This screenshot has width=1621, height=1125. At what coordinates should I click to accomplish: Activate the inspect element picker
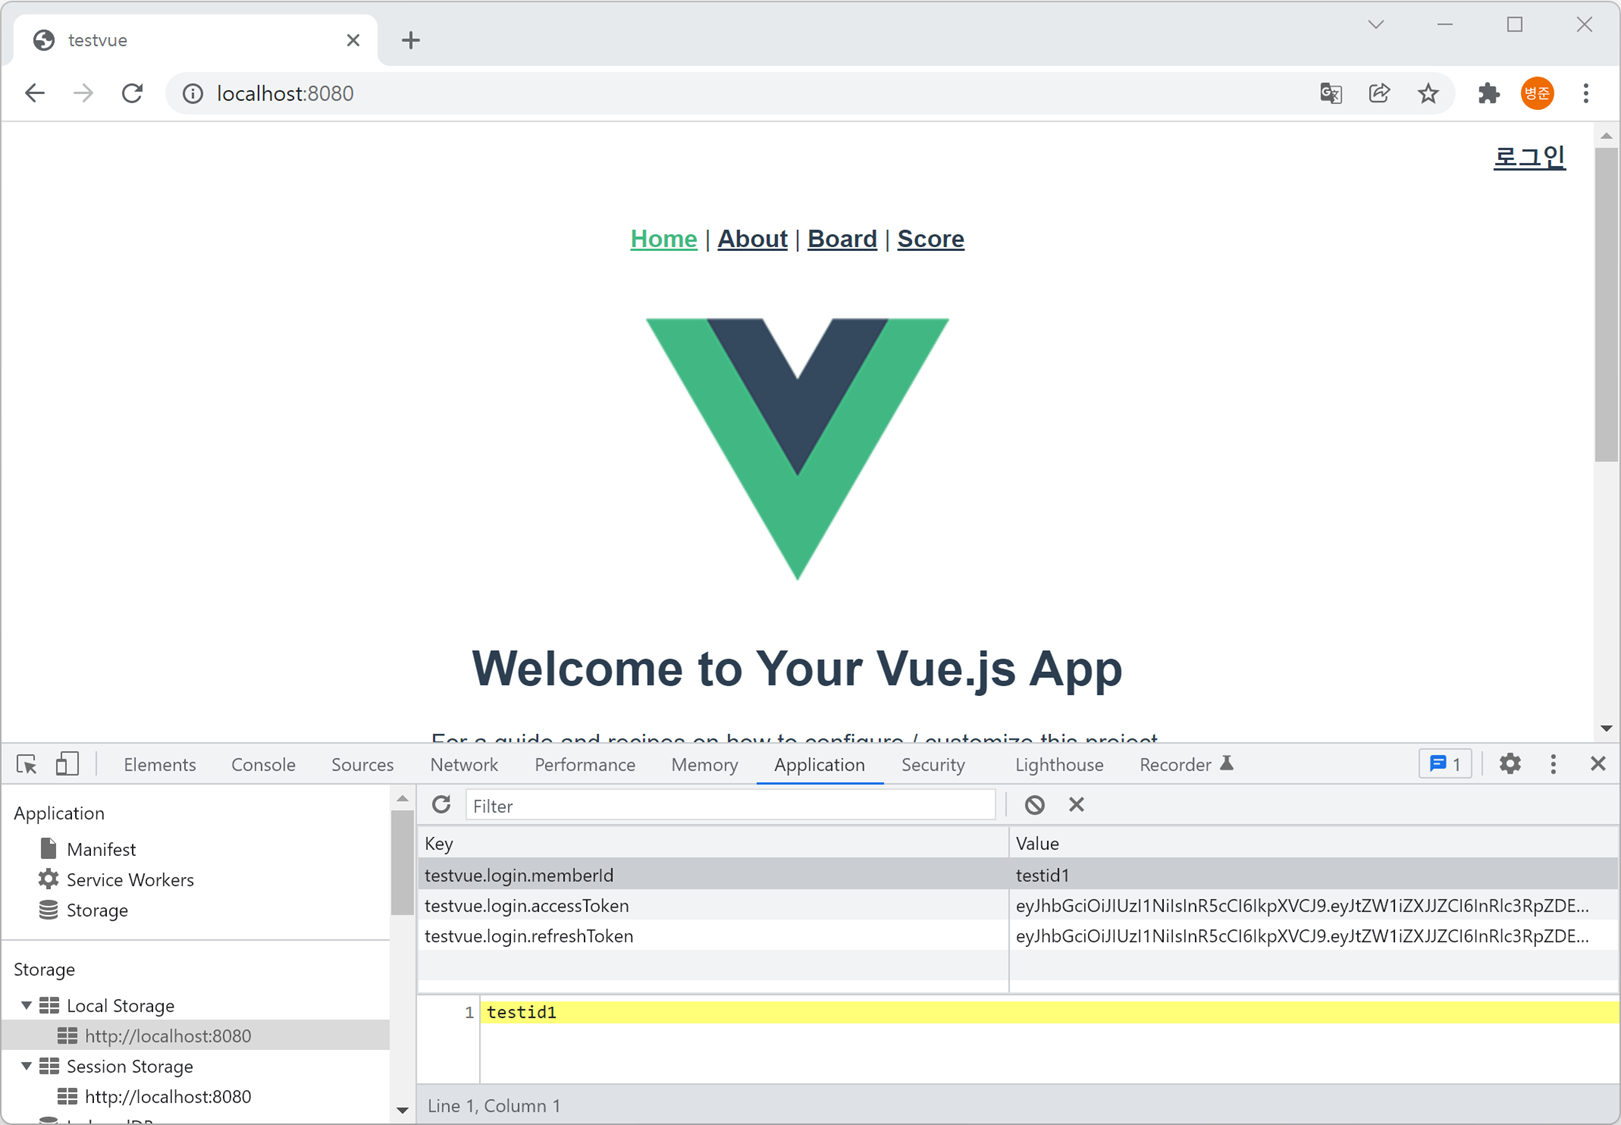coord(27,765)
